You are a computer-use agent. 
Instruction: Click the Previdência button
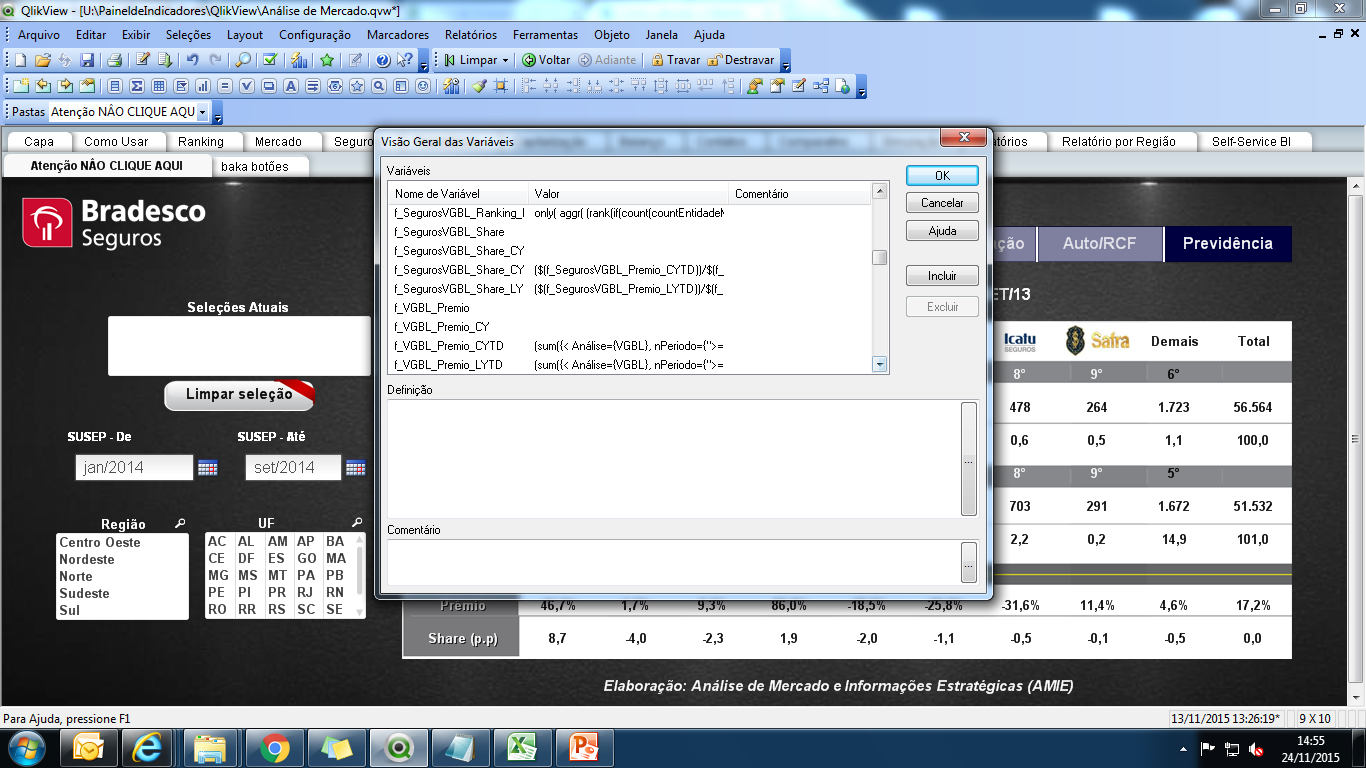[x=1228, y=243]
